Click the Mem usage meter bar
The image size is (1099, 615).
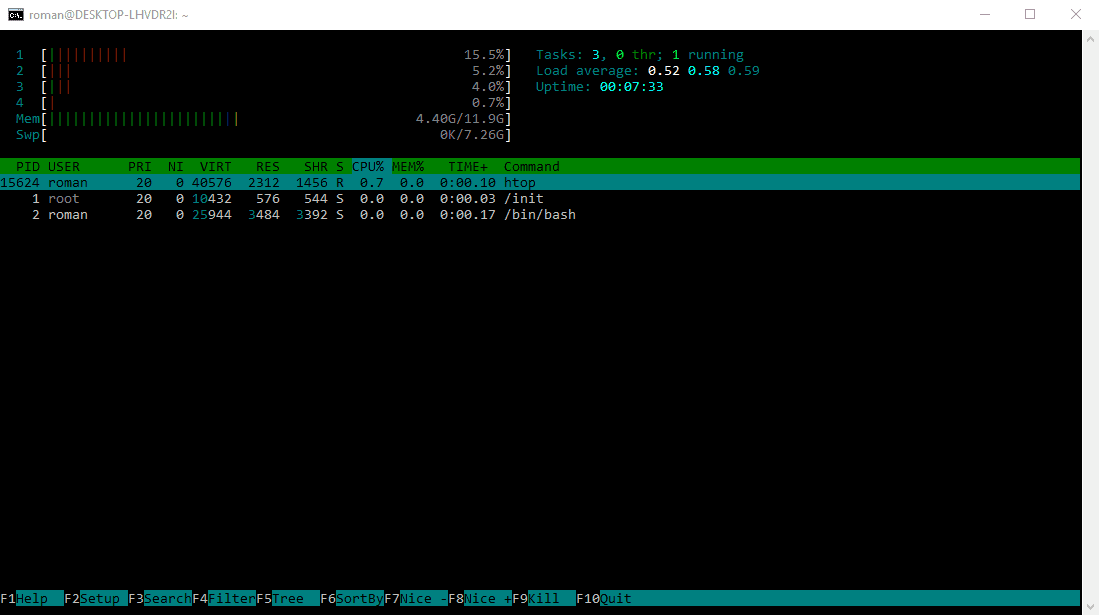[x=276, y=119]
